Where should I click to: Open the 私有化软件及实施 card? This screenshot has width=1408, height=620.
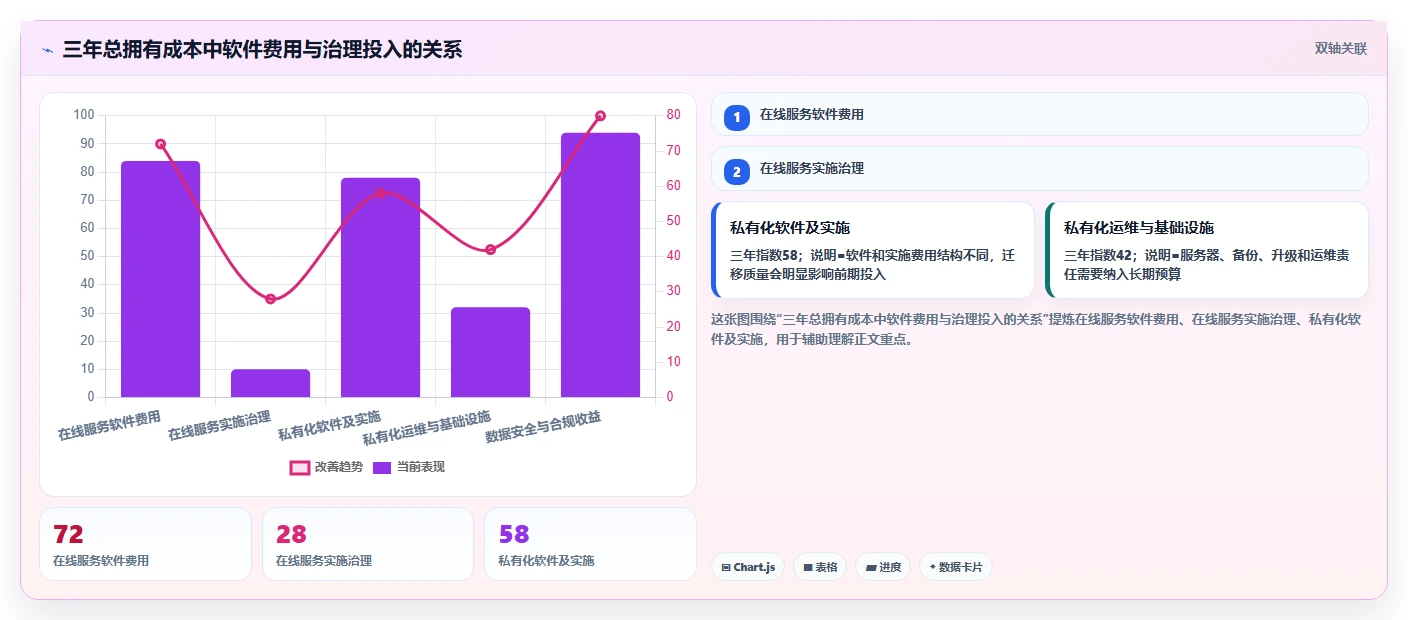click(873, 250)
